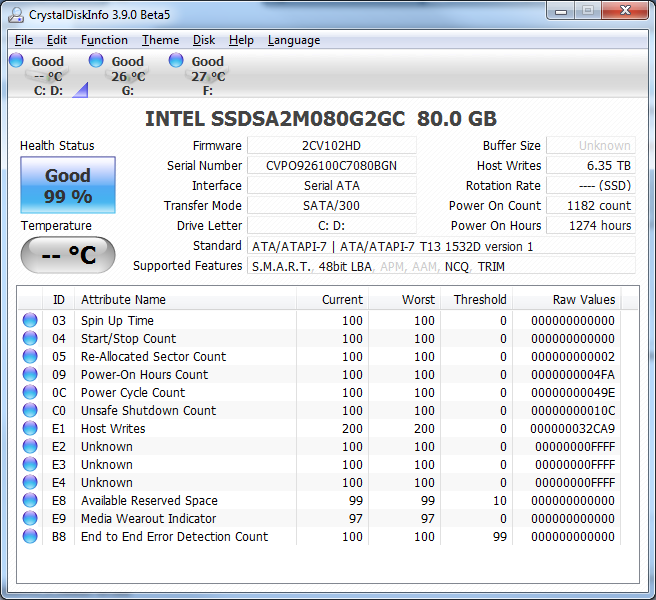This screenshot has height=600, width=656.
Task: Click the status orb for Available Reserved Space
Action: pos(30,500)
